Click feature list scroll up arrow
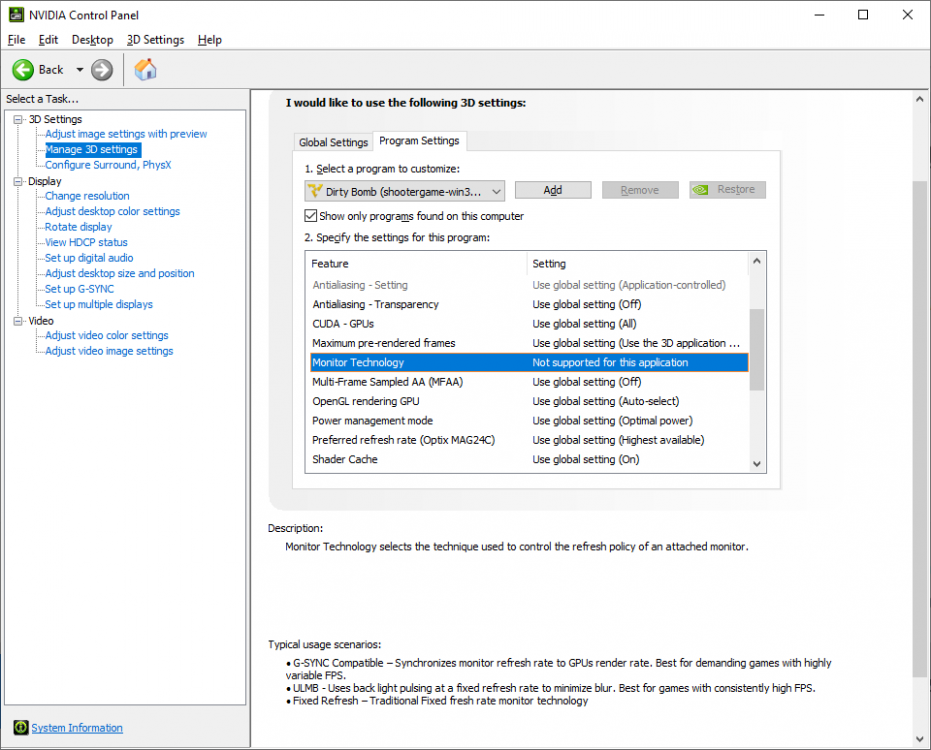Image resolution: width=931 pixels, height=750 pixels. (x=756, y=261)
